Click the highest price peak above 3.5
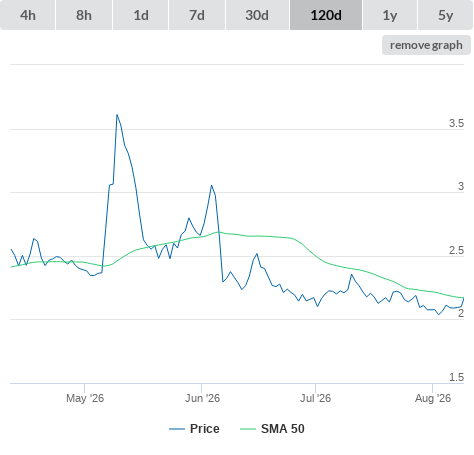 [117, 115]
